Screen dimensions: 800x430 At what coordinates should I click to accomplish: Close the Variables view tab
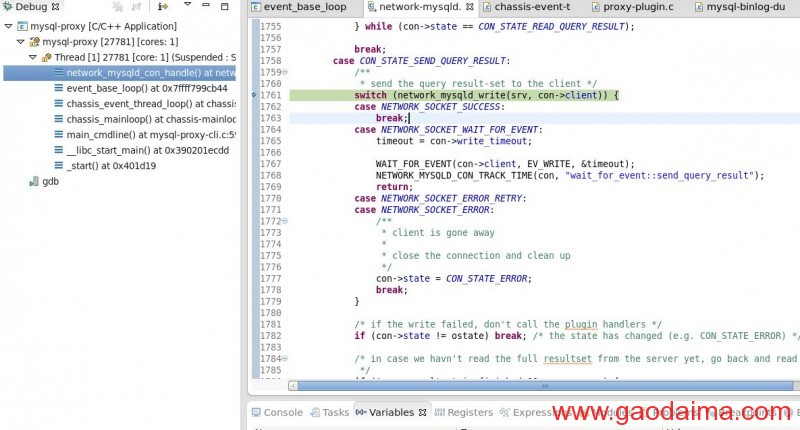[422, 412]
